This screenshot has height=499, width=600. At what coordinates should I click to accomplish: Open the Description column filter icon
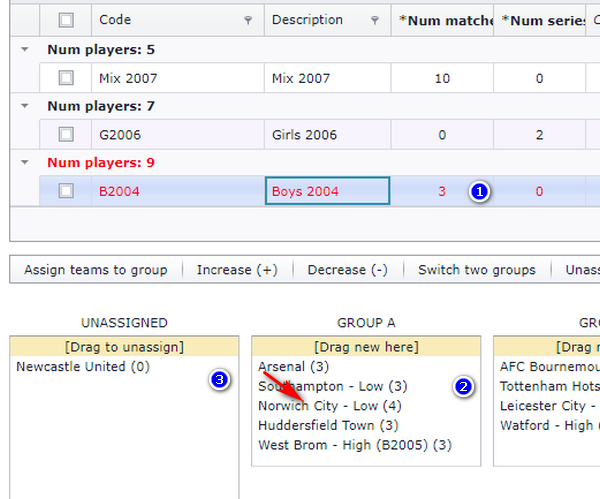click(375, 20)
